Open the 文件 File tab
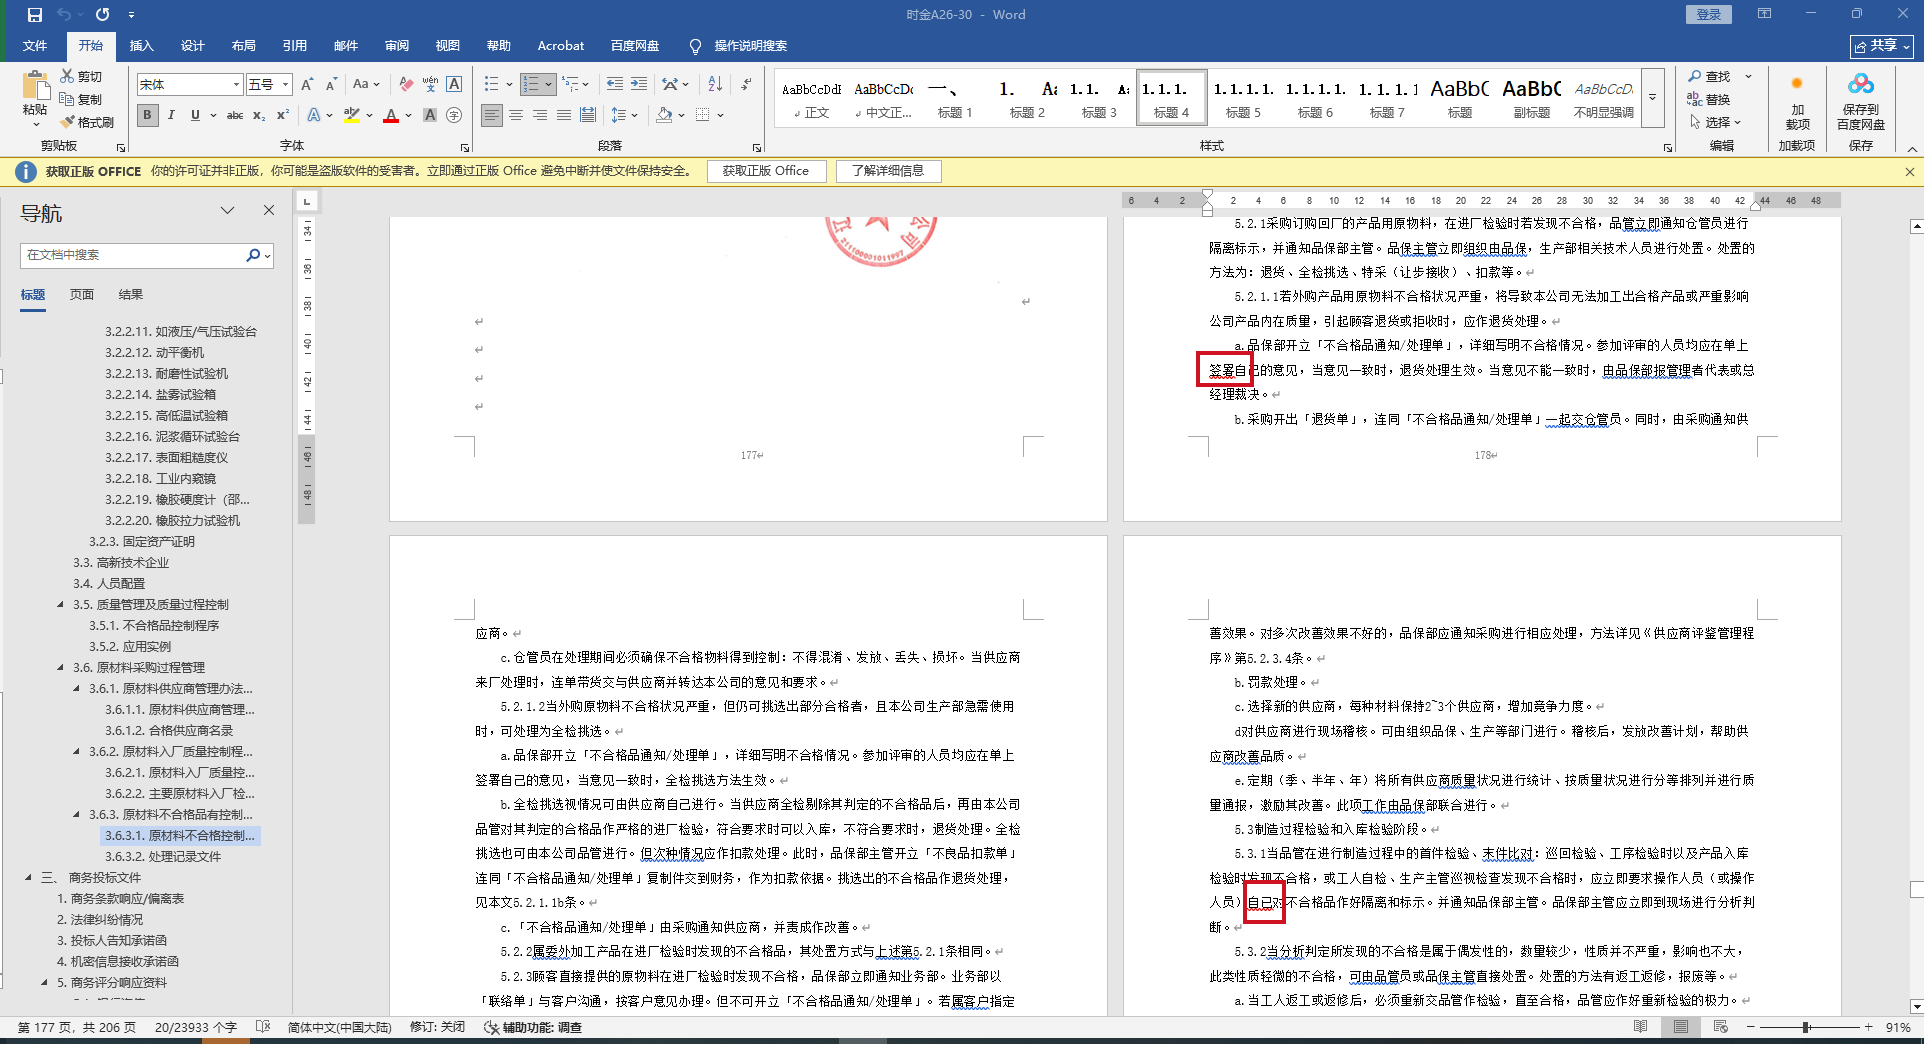The width and height of the screenshot is (1924, 1044). tap(35, 46)
